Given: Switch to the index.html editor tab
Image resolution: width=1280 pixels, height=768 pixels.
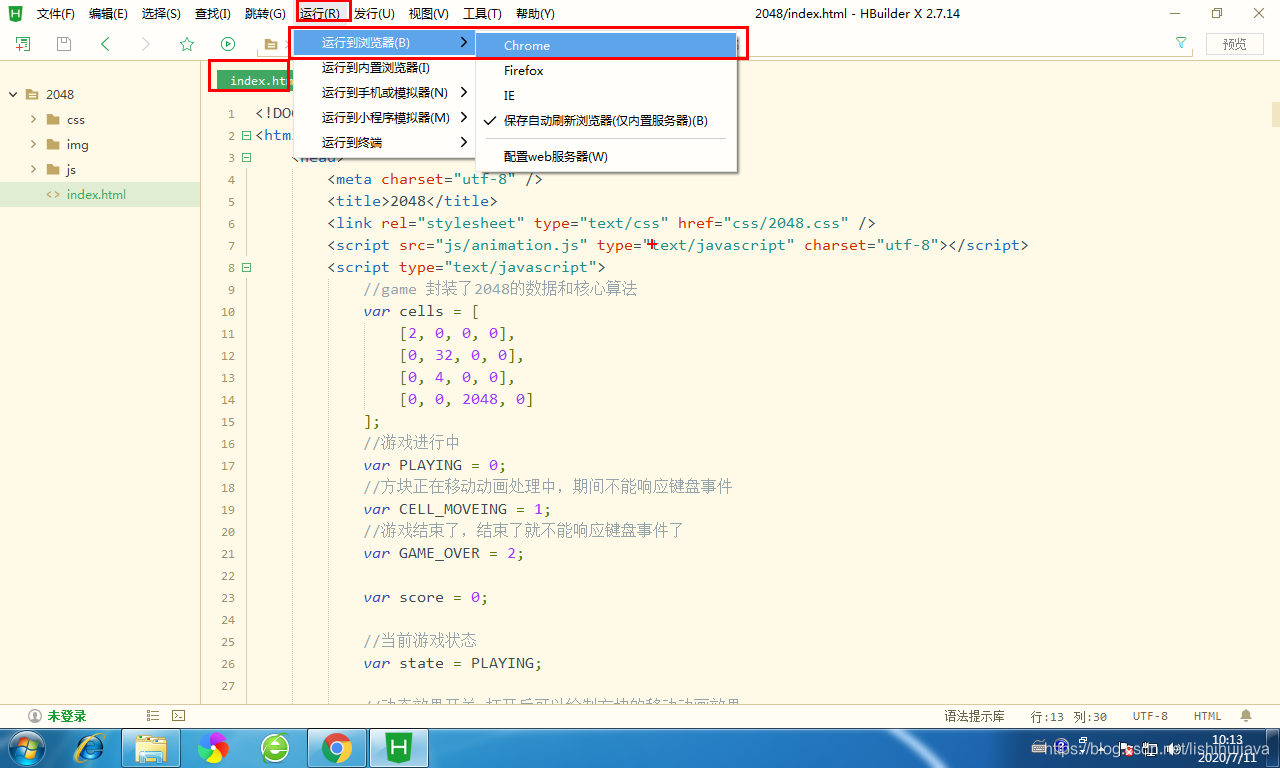Looking at the screenshot, I should coord(254,80).
